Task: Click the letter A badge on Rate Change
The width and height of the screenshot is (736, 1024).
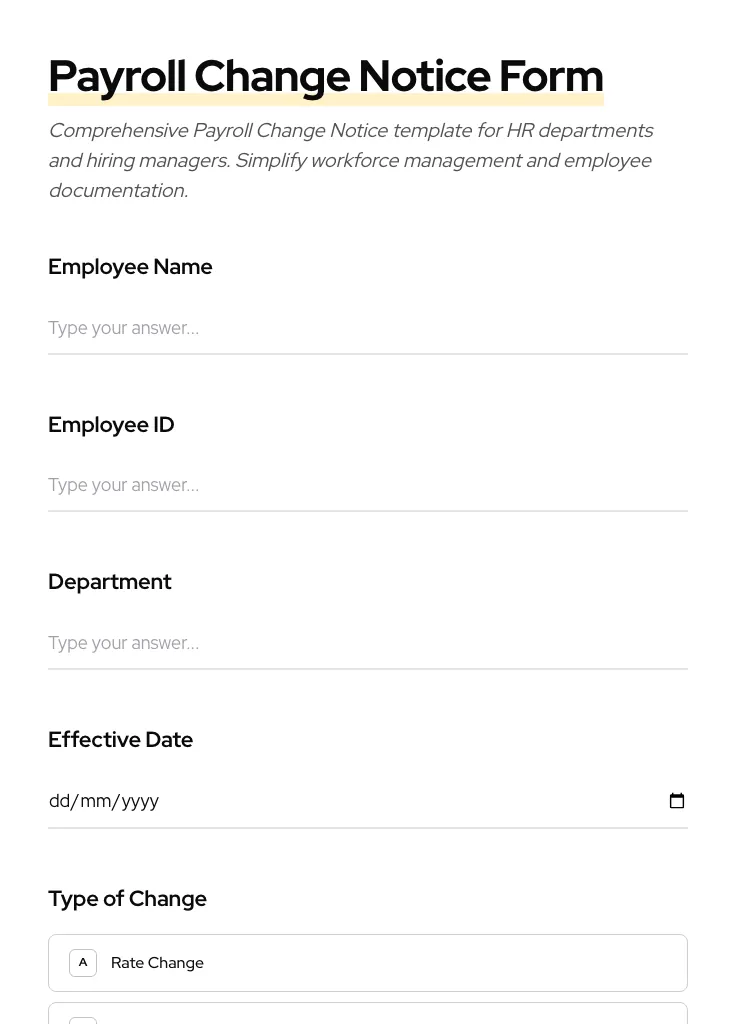Action: click(83, 962)
